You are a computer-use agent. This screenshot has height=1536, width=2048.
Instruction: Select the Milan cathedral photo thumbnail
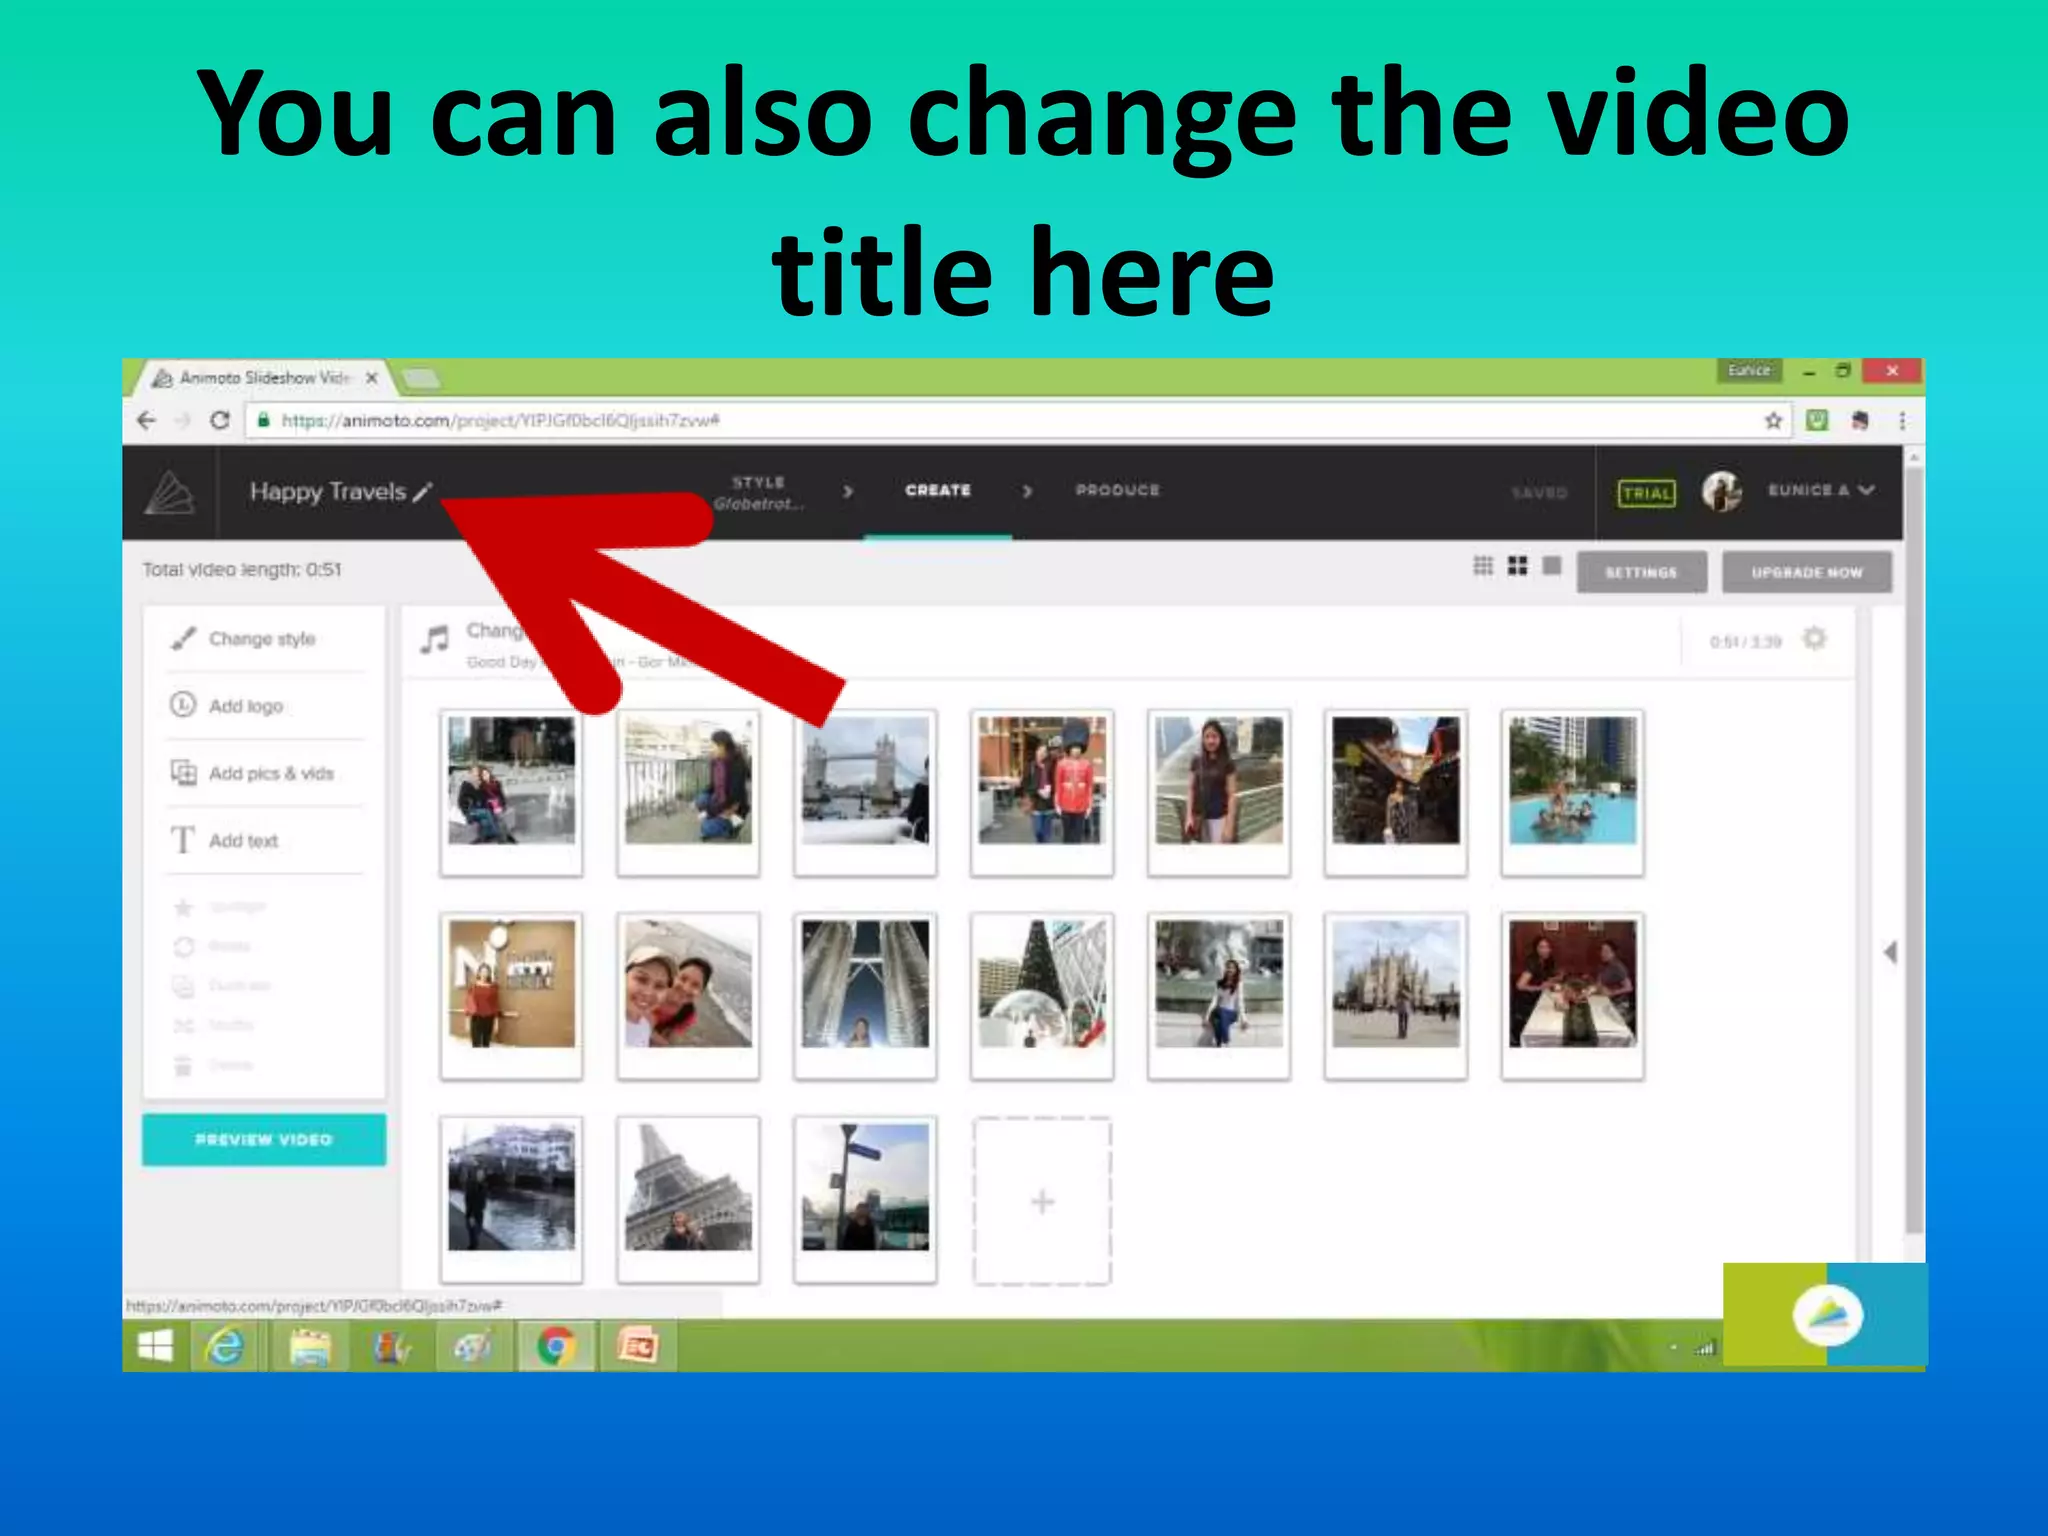1396,995
